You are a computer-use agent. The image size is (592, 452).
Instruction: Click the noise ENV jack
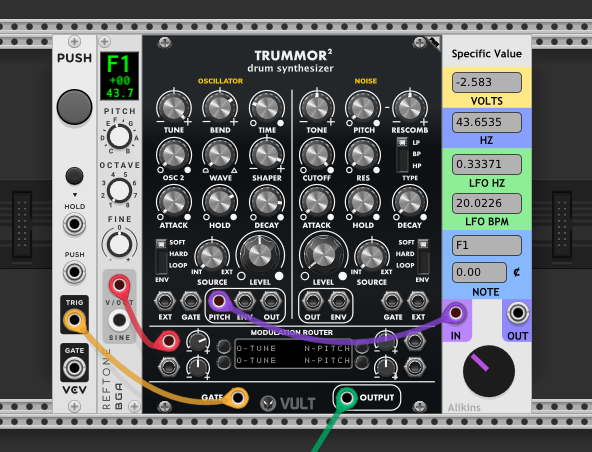click(338, 301)
